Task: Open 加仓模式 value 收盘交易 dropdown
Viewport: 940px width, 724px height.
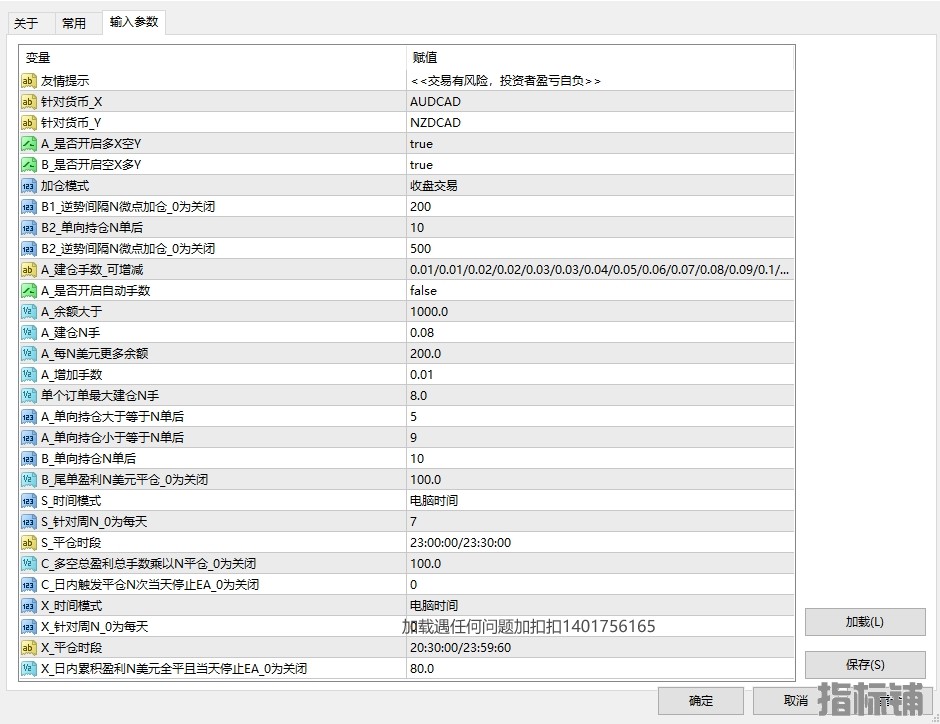Action: 600,186
